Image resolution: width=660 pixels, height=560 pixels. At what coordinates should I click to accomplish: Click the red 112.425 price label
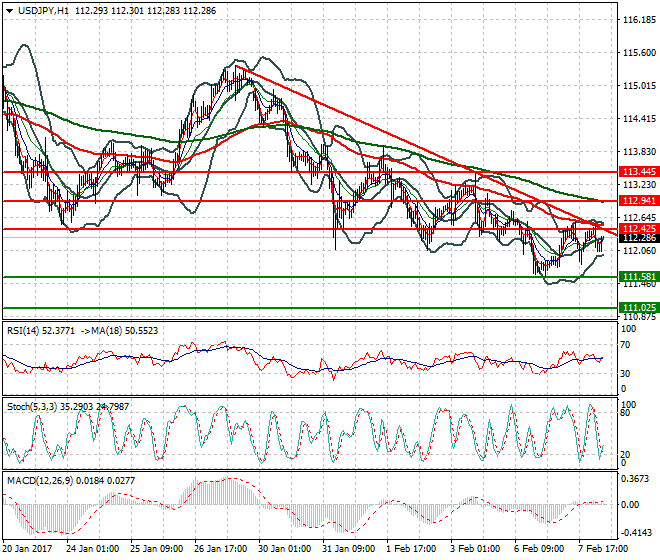pos(639,229)
